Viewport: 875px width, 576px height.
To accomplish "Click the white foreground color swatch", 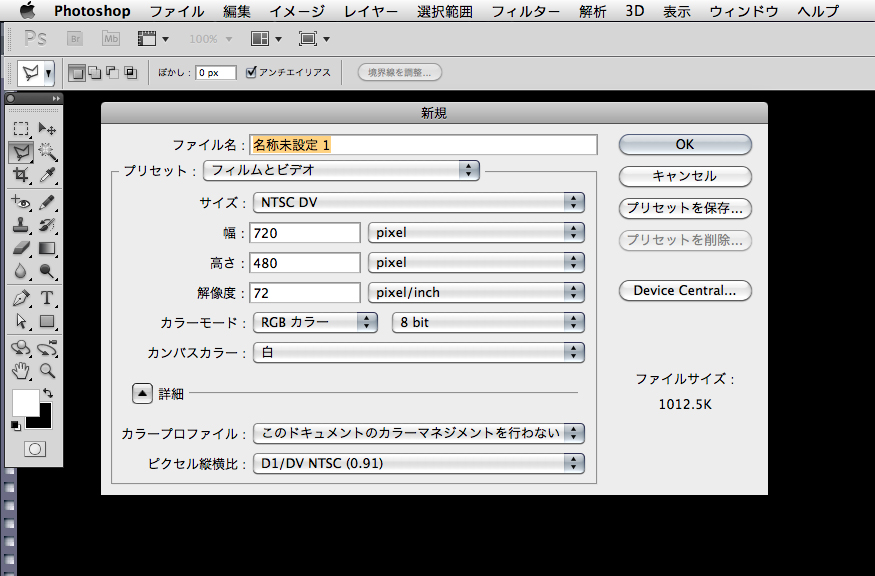I will click(x=24, y=403).
